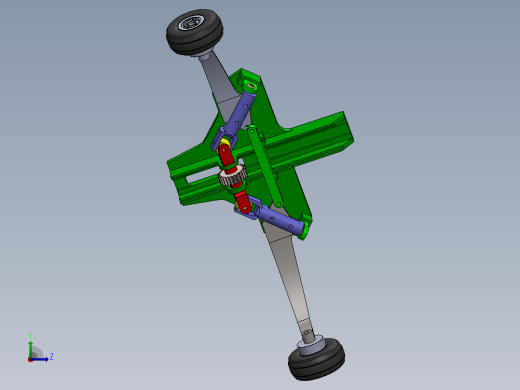This screenshot has width=520, height=390.
Task: Select the green bracket holding the lower shock end
Action: tap(305, 227)
